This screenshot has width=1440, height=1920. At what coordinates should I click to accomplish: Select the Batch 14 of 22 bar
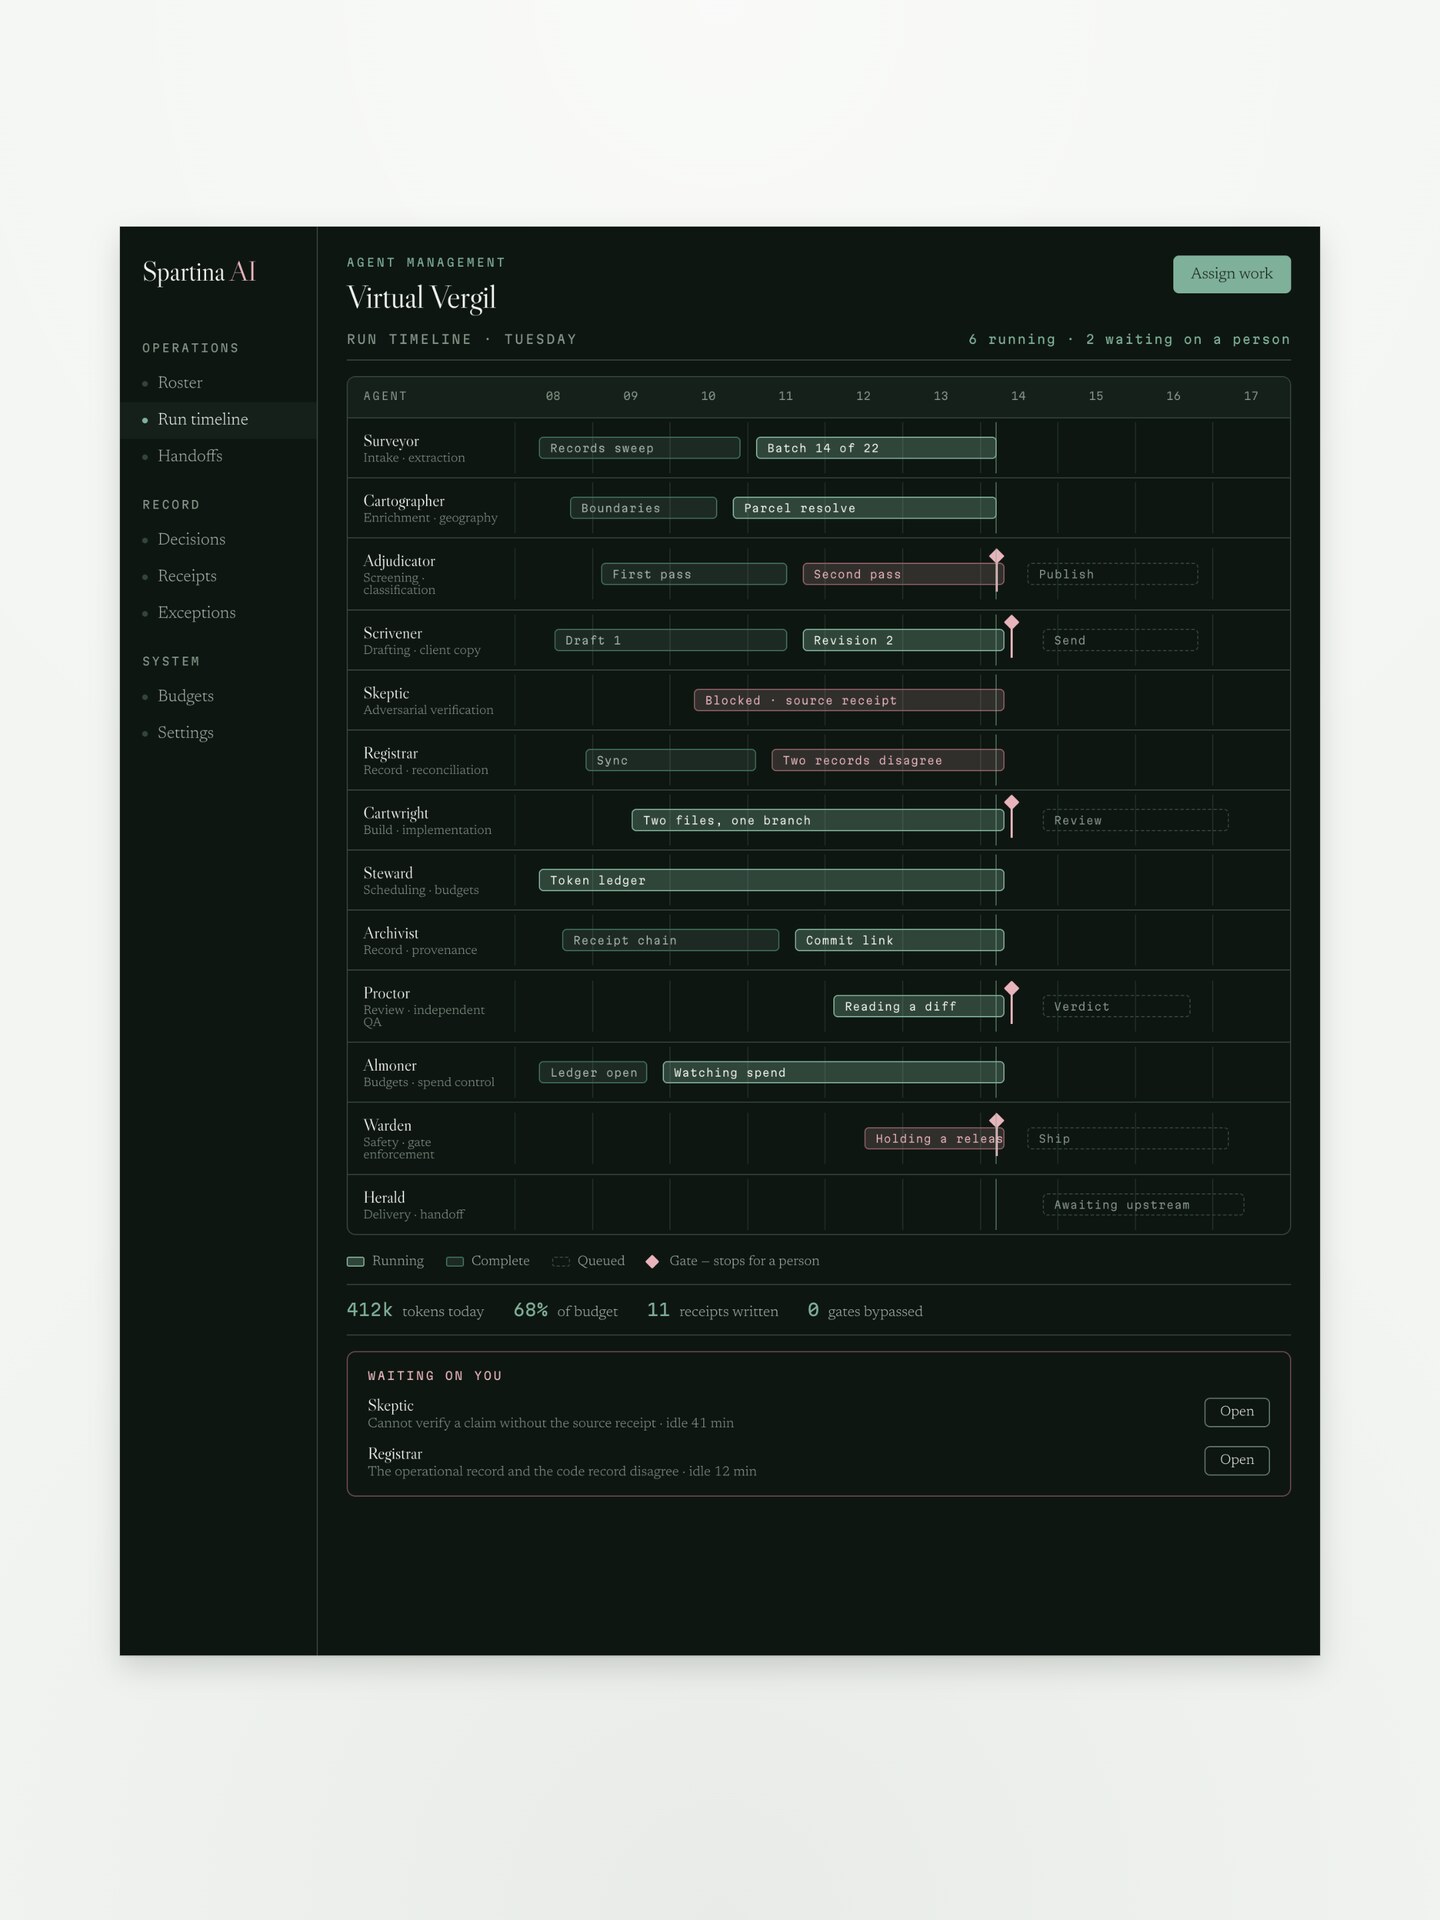click(876, 448)
